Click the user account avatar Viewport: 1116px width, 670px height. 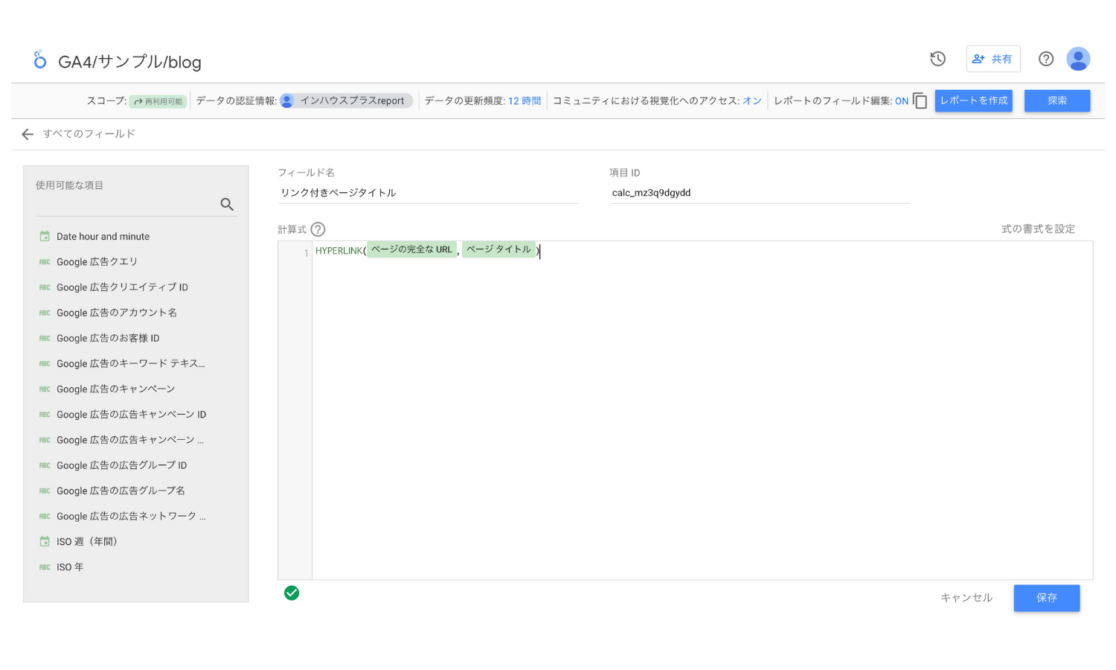(x=1078, y=59)
